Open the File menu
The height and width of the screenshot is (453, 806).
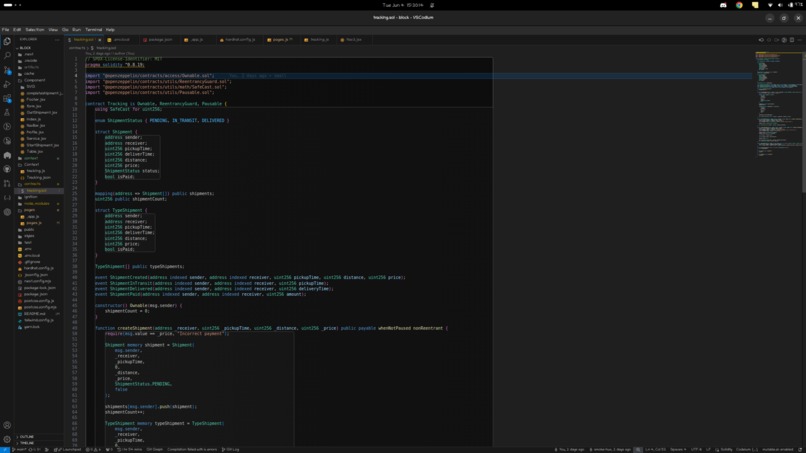[5, 30]
